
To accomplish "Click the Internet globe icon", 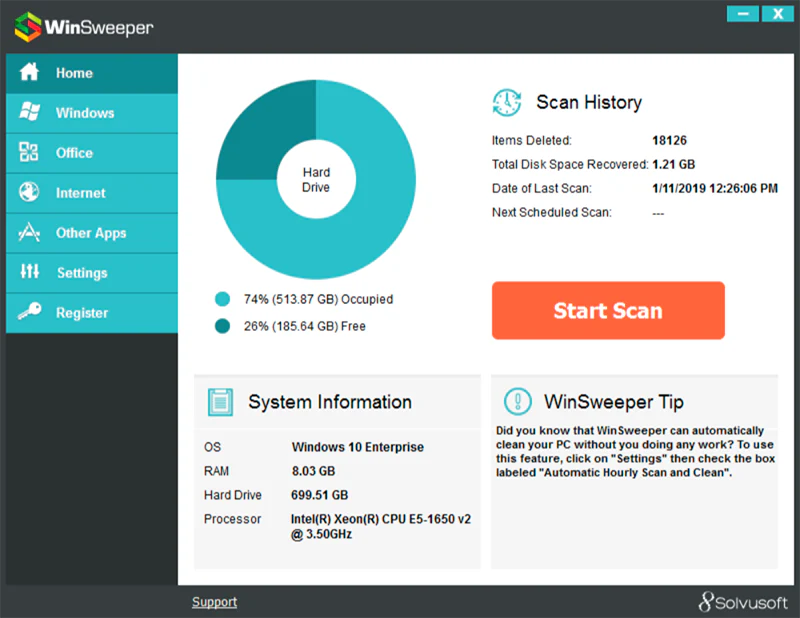I will coord(29,192).
